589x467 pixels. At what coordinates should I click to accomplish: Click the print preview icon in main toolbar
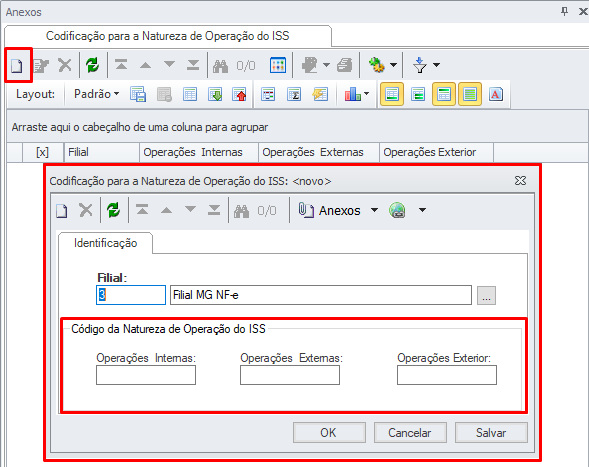pyautogui.click(x=310, y=65)
